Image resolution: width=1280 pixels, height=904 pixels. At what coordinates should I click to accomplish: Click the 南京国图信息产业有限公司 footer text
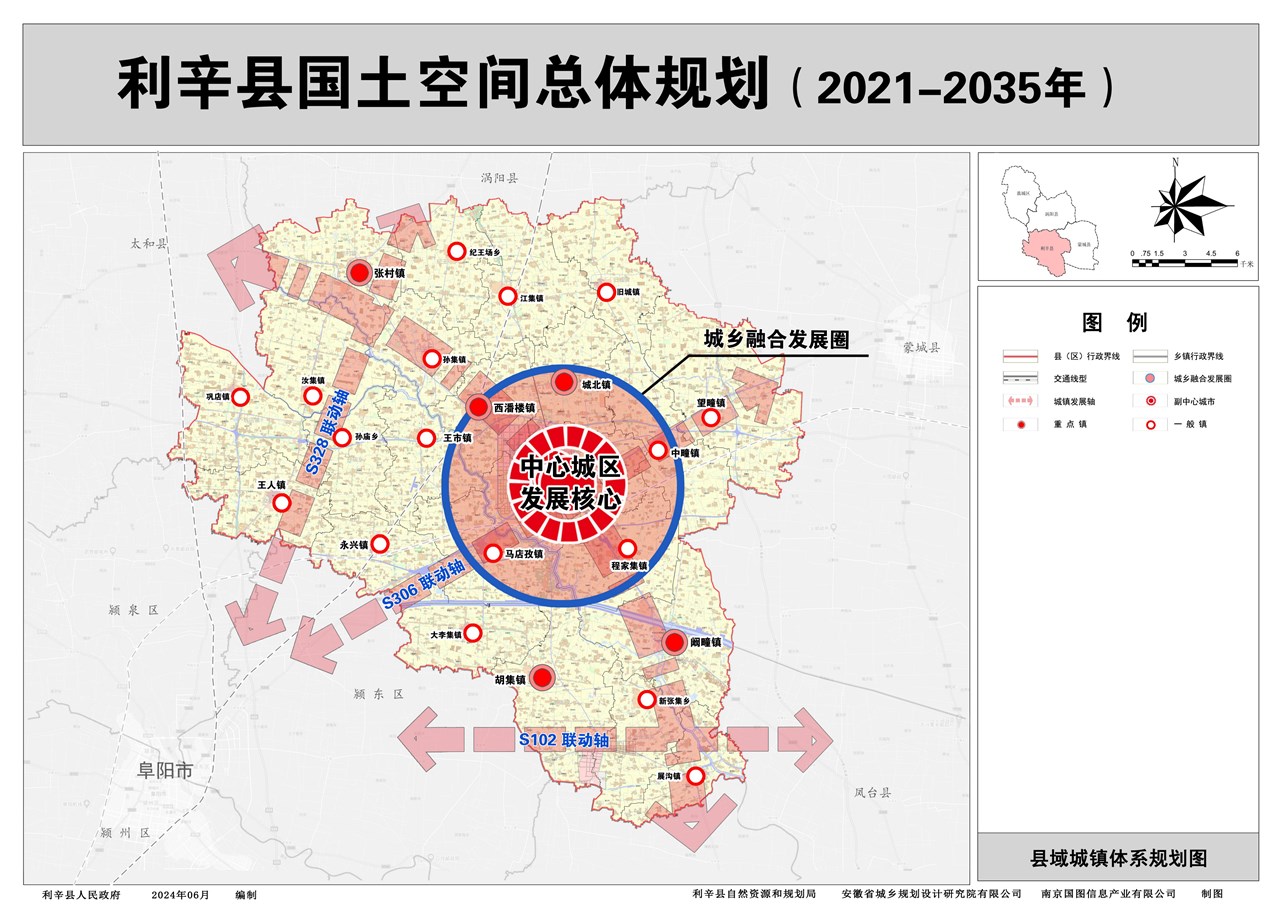click(x=1109, y=894)
